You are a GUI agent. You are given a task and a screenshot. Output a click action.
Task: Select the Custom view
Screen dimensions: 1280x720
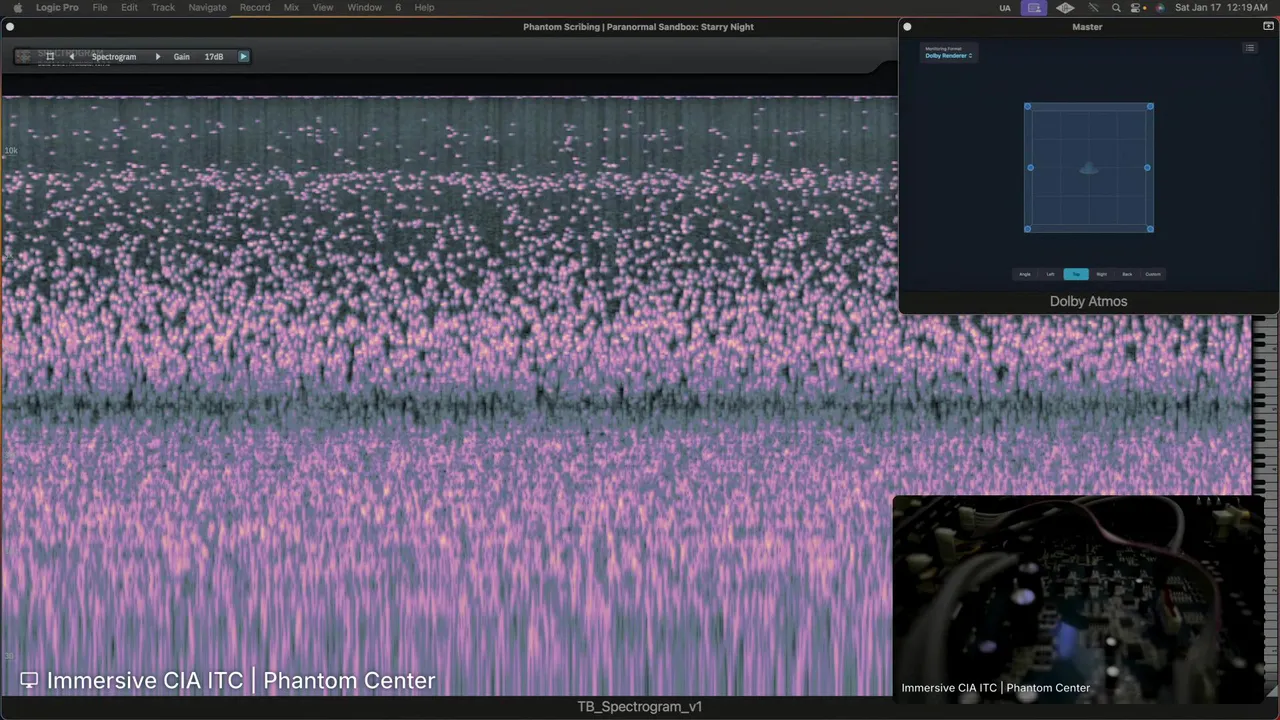[1153, 274]
